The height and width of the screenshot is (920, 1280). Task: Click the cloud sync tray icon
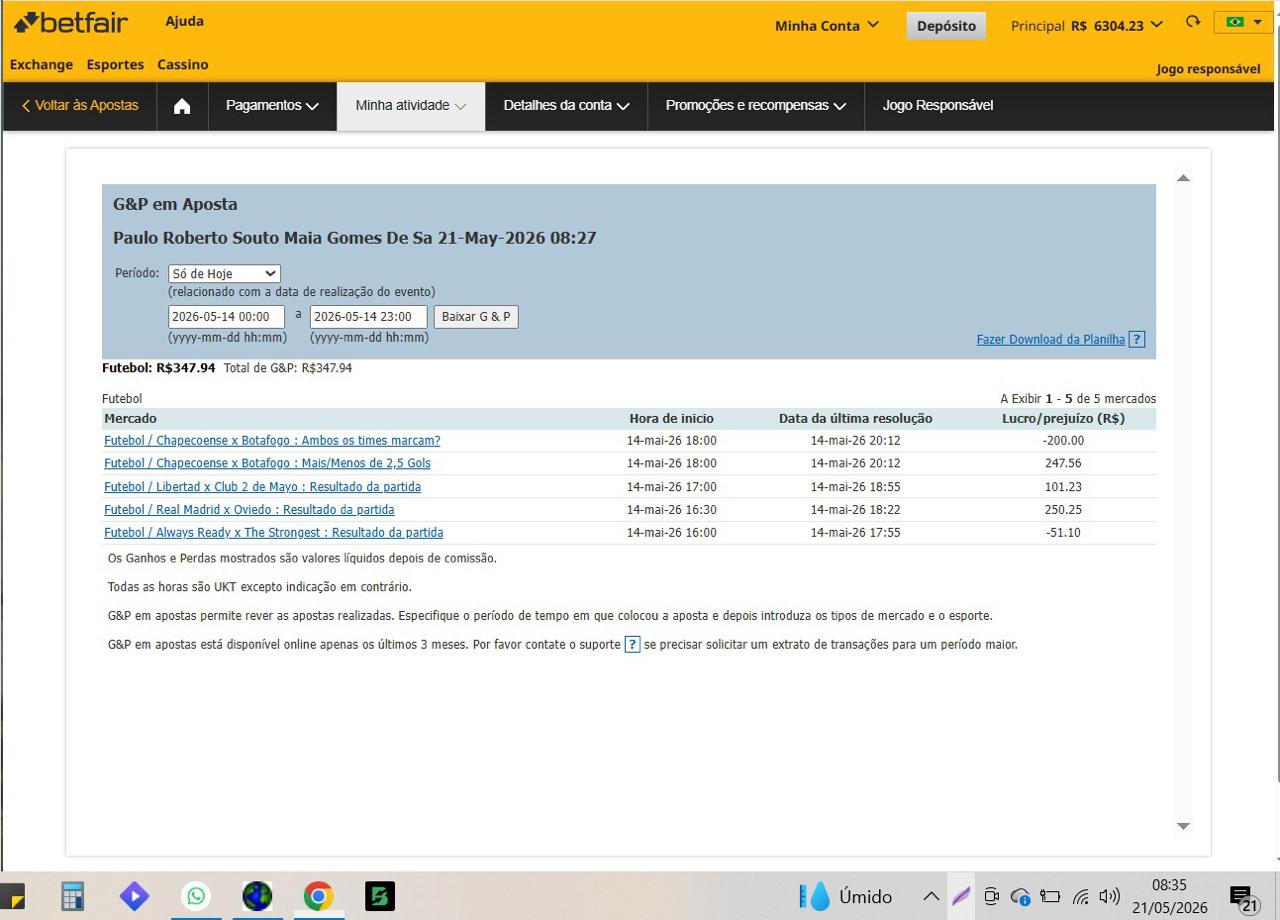(1021, 896)
